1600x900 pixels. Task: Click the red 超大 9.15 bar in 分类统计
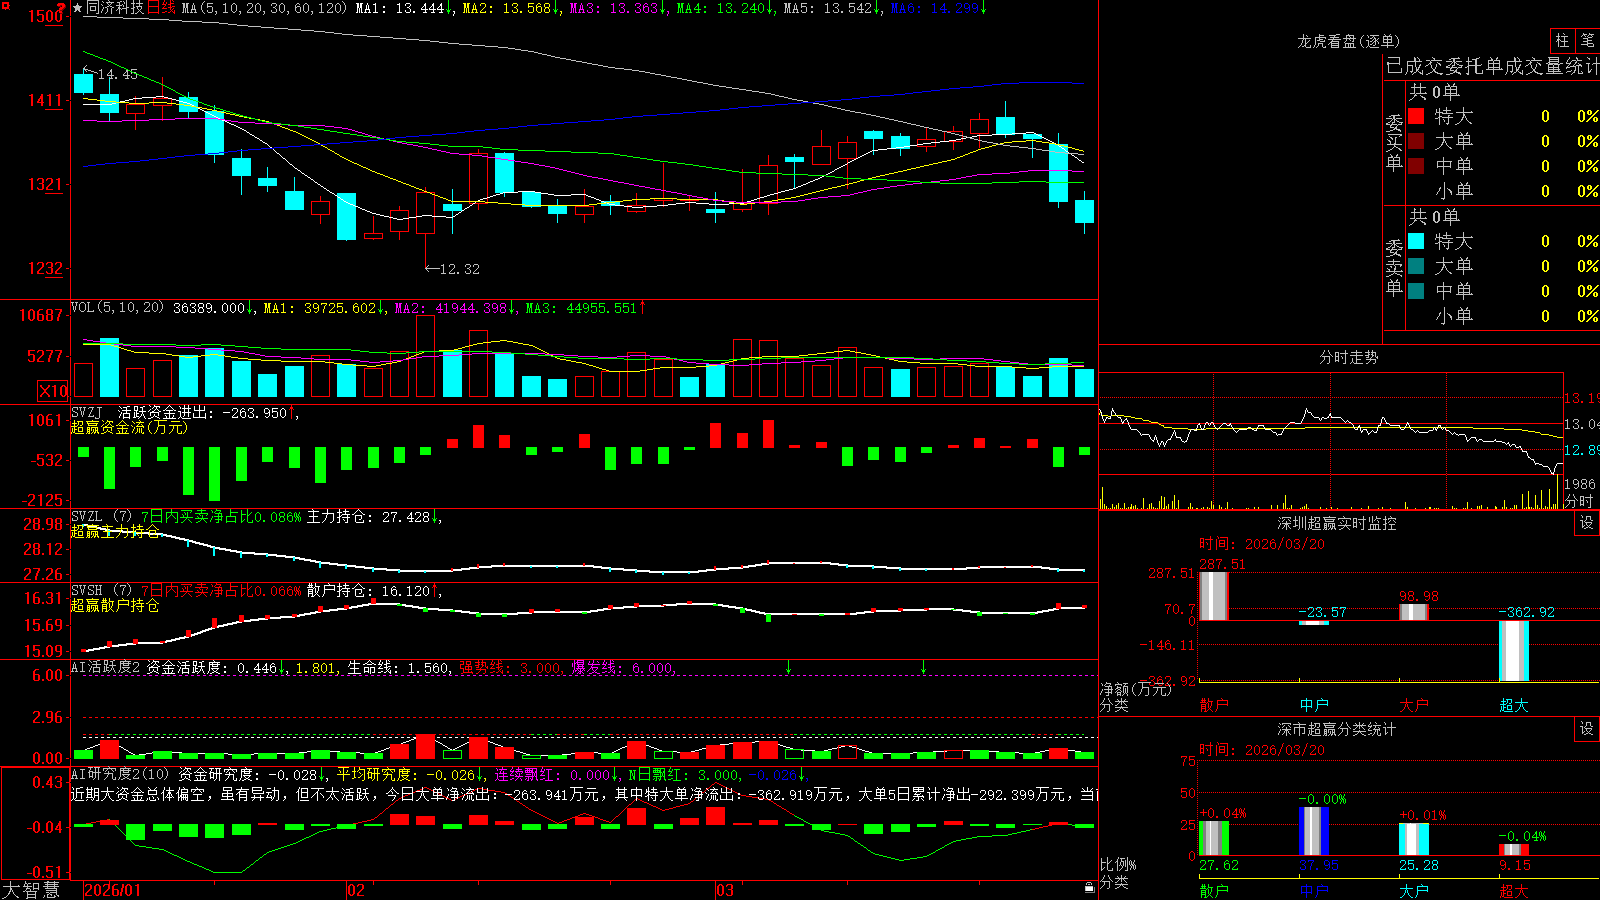[x=1514, y=849]
